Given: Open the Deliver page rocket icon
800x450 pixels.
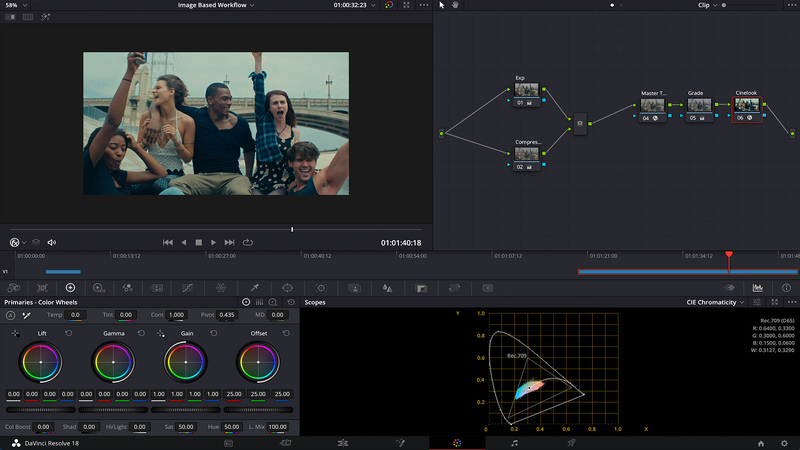Looking at the screenshot, I should (x=572, y=442).
